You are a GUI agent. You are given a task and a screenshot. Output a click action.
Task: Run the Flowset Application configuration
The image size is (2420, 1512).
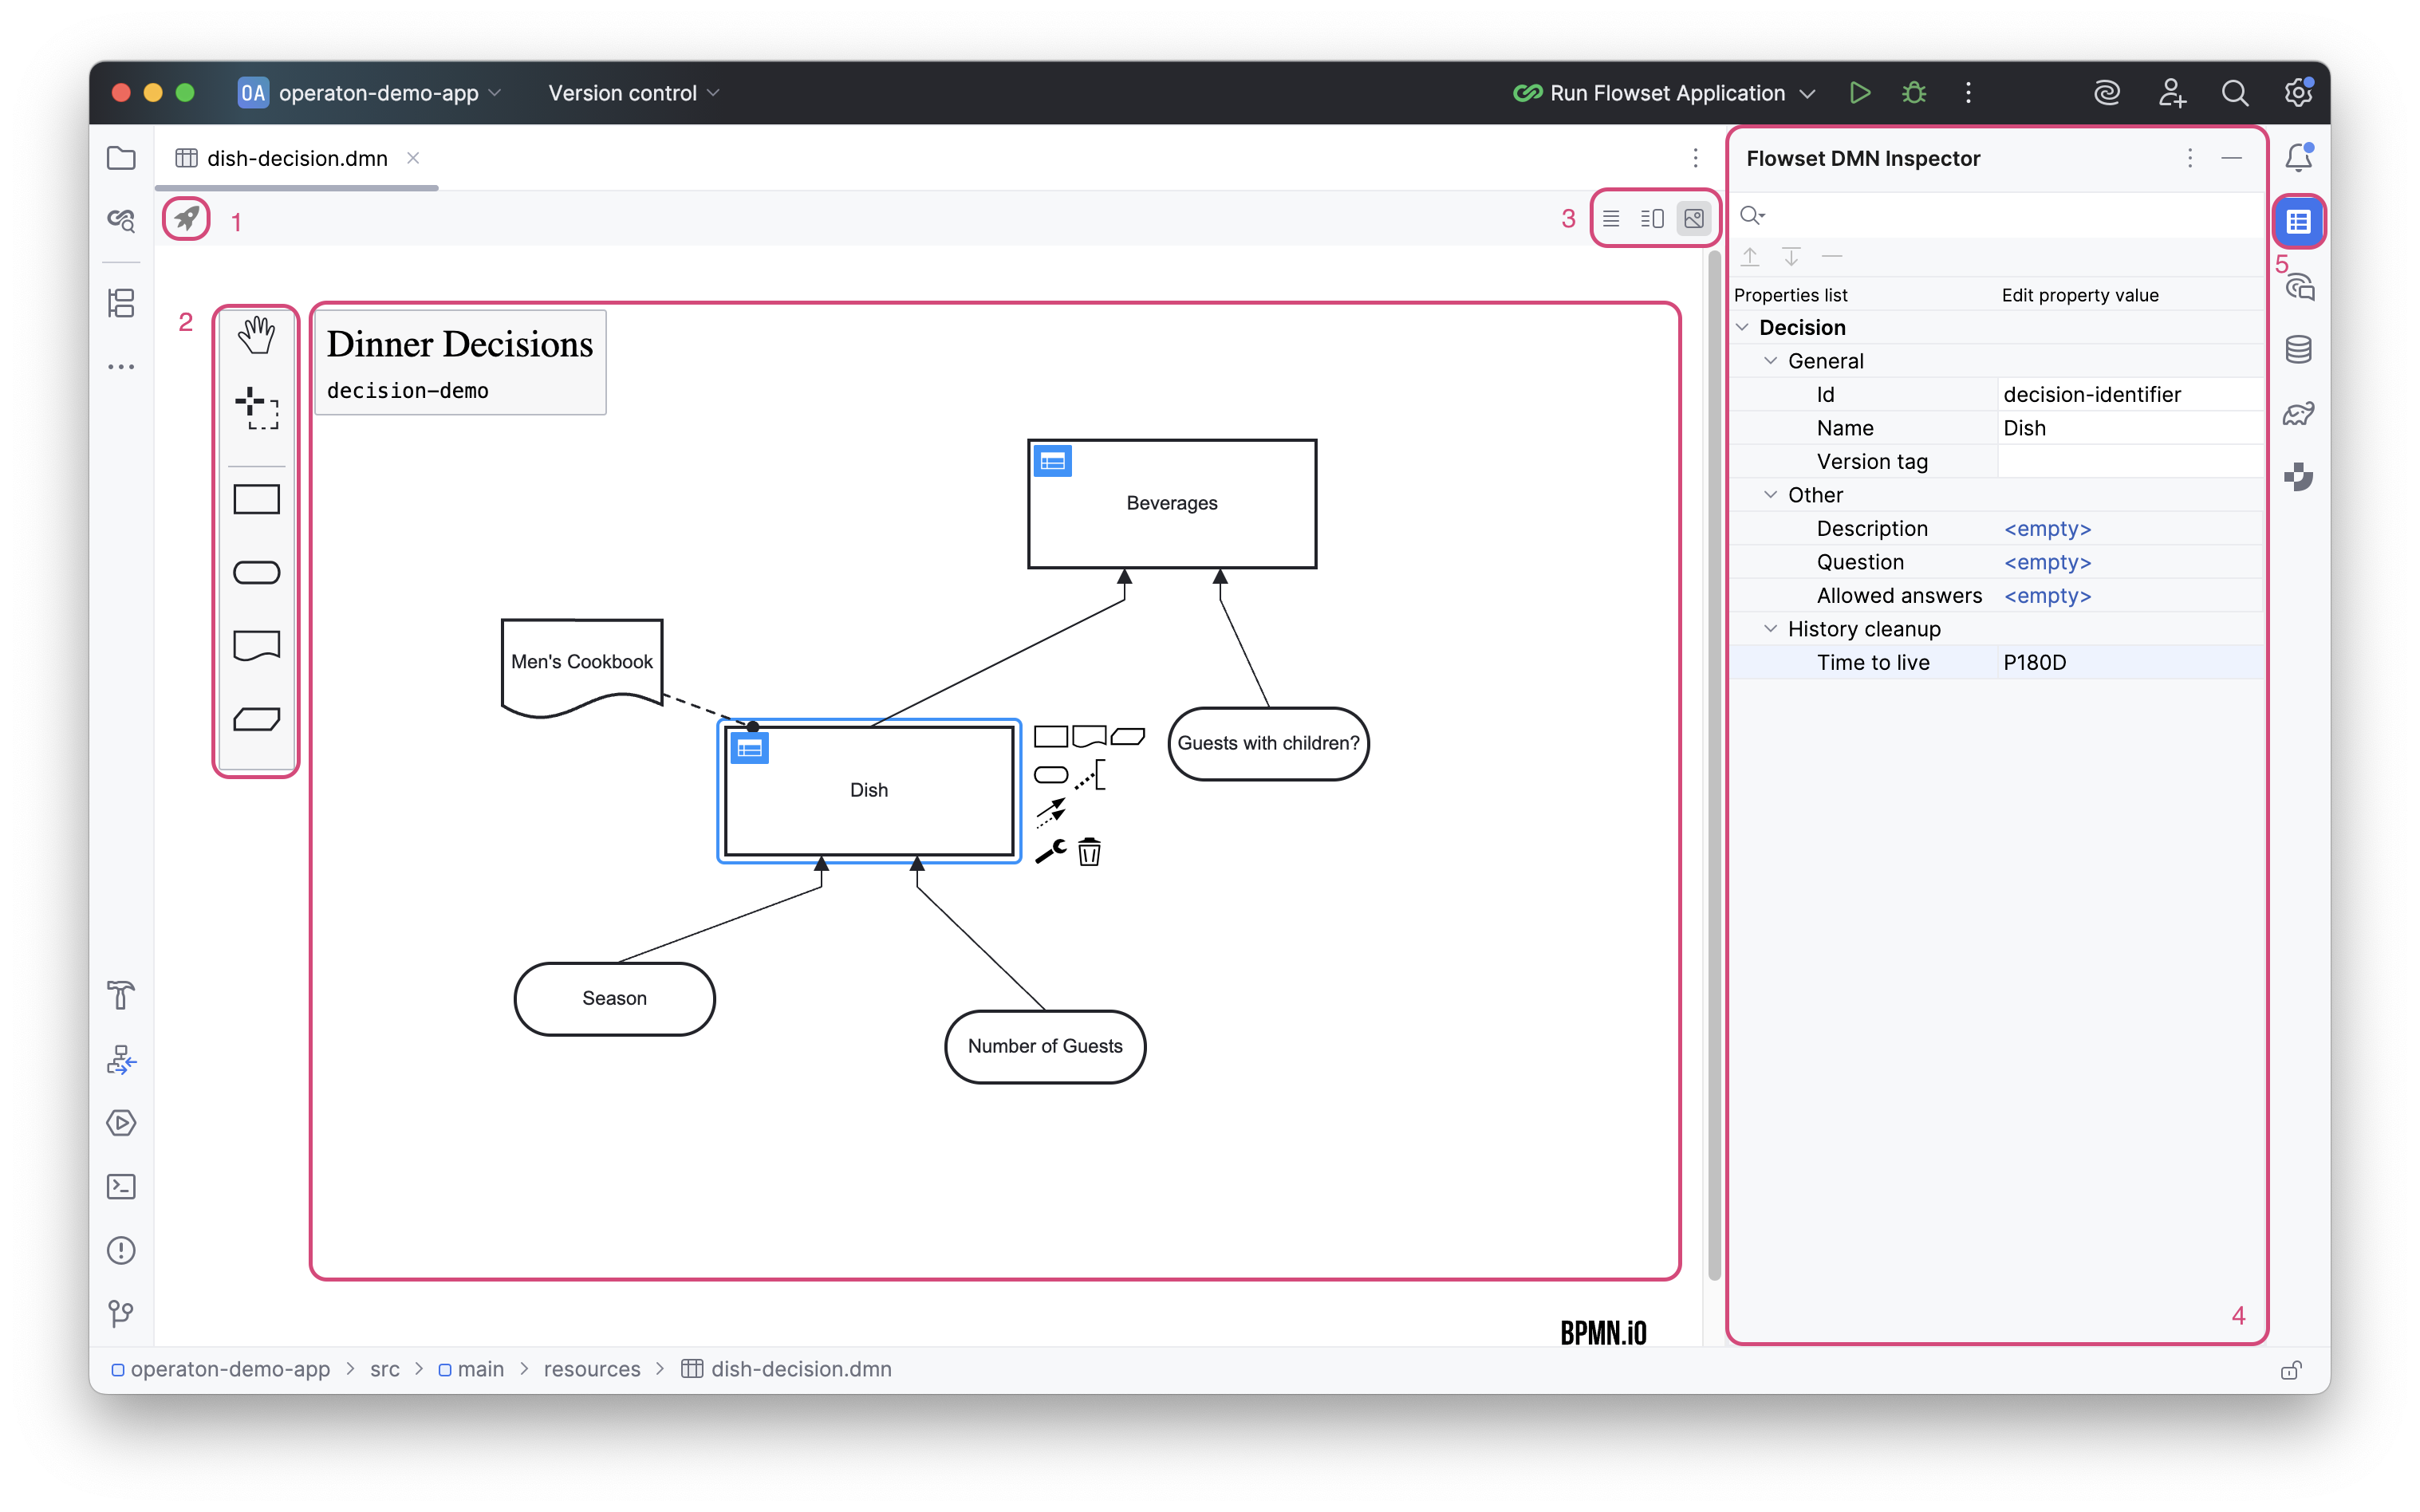pyautogui.click(x=1860, y=92)
